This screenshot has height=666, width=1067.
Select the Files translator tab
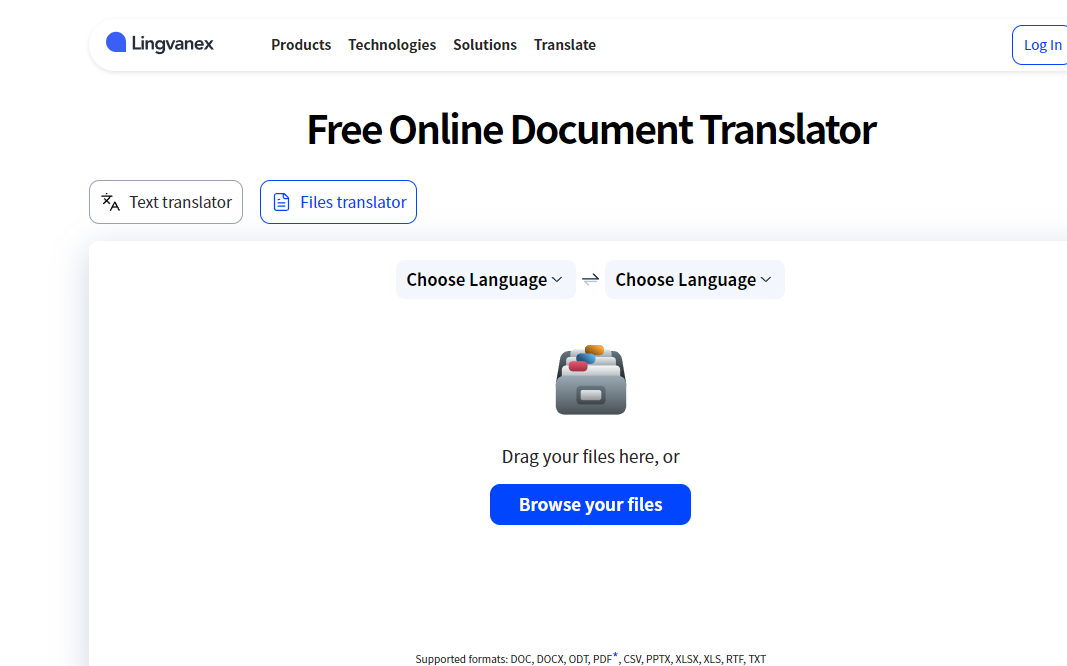(x=353, y=202)
